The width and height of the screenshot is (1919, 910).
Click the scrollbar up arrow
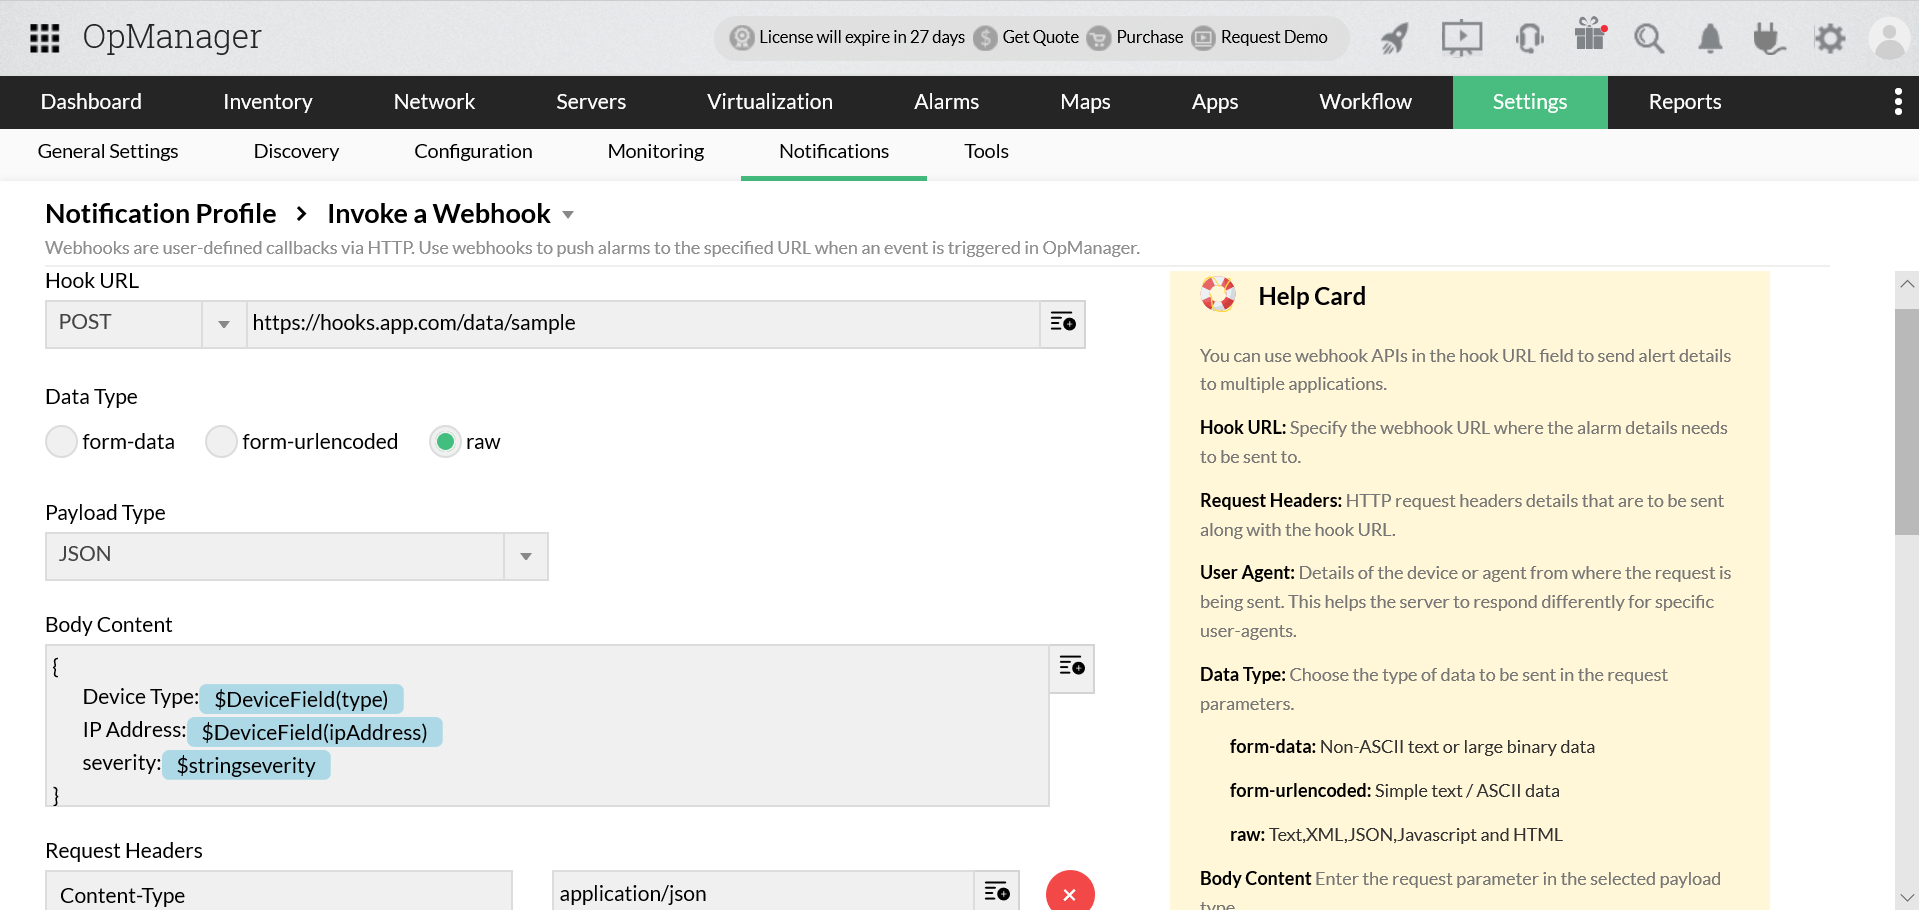1906,284
